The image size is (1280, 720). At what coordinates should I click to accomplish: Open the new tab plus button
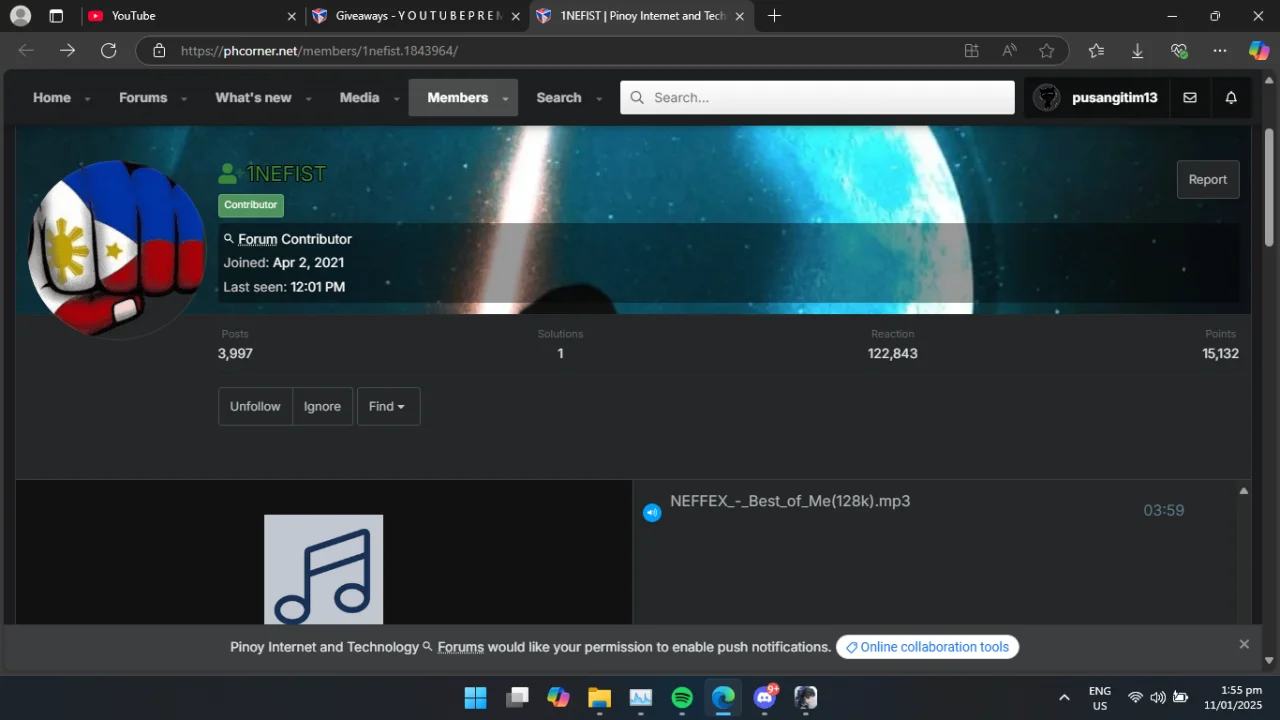tap(774, 16)
